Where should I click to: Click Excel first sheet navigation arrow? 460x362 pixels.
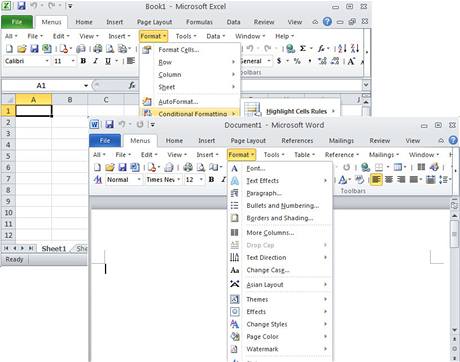pyautogui.click(x=6, y=248)
